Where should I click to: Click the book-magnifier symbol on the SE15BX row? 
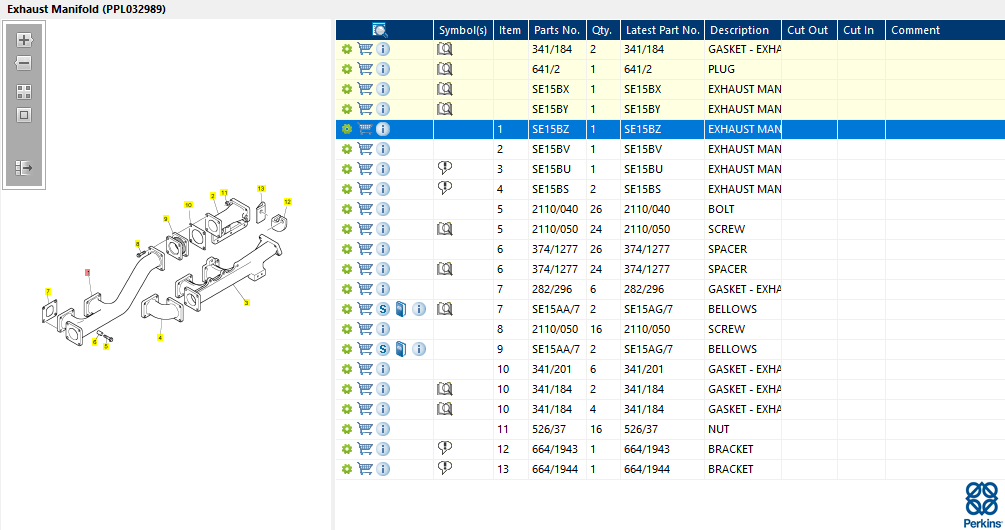(445, 89)
